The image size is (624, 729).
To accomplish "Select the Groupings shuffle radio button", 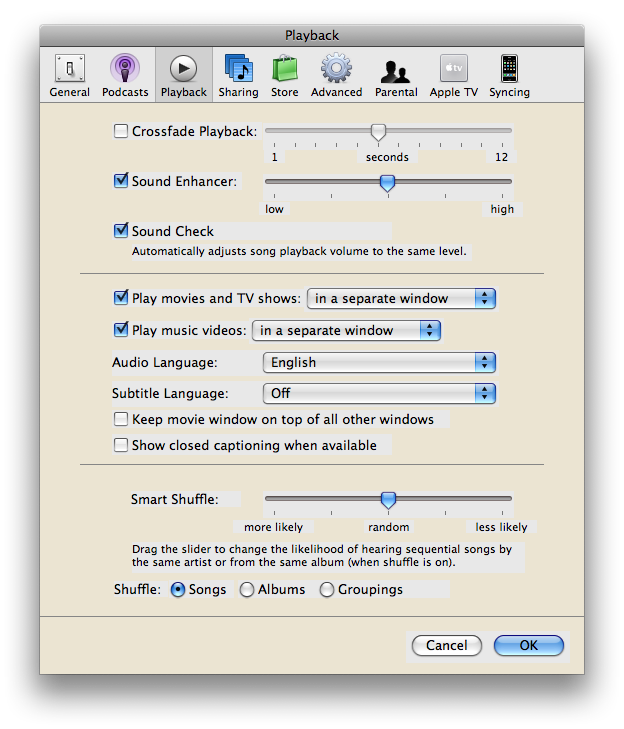I will [x=327, y=590].
